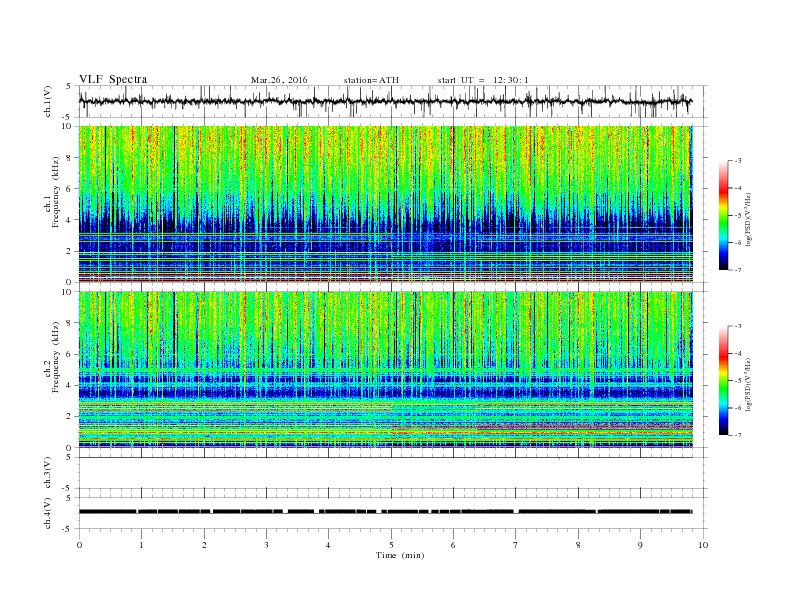This screenshot has height=612, width=792.
Task: Click the 'station=ATH' label
Action: pos(371,80)
